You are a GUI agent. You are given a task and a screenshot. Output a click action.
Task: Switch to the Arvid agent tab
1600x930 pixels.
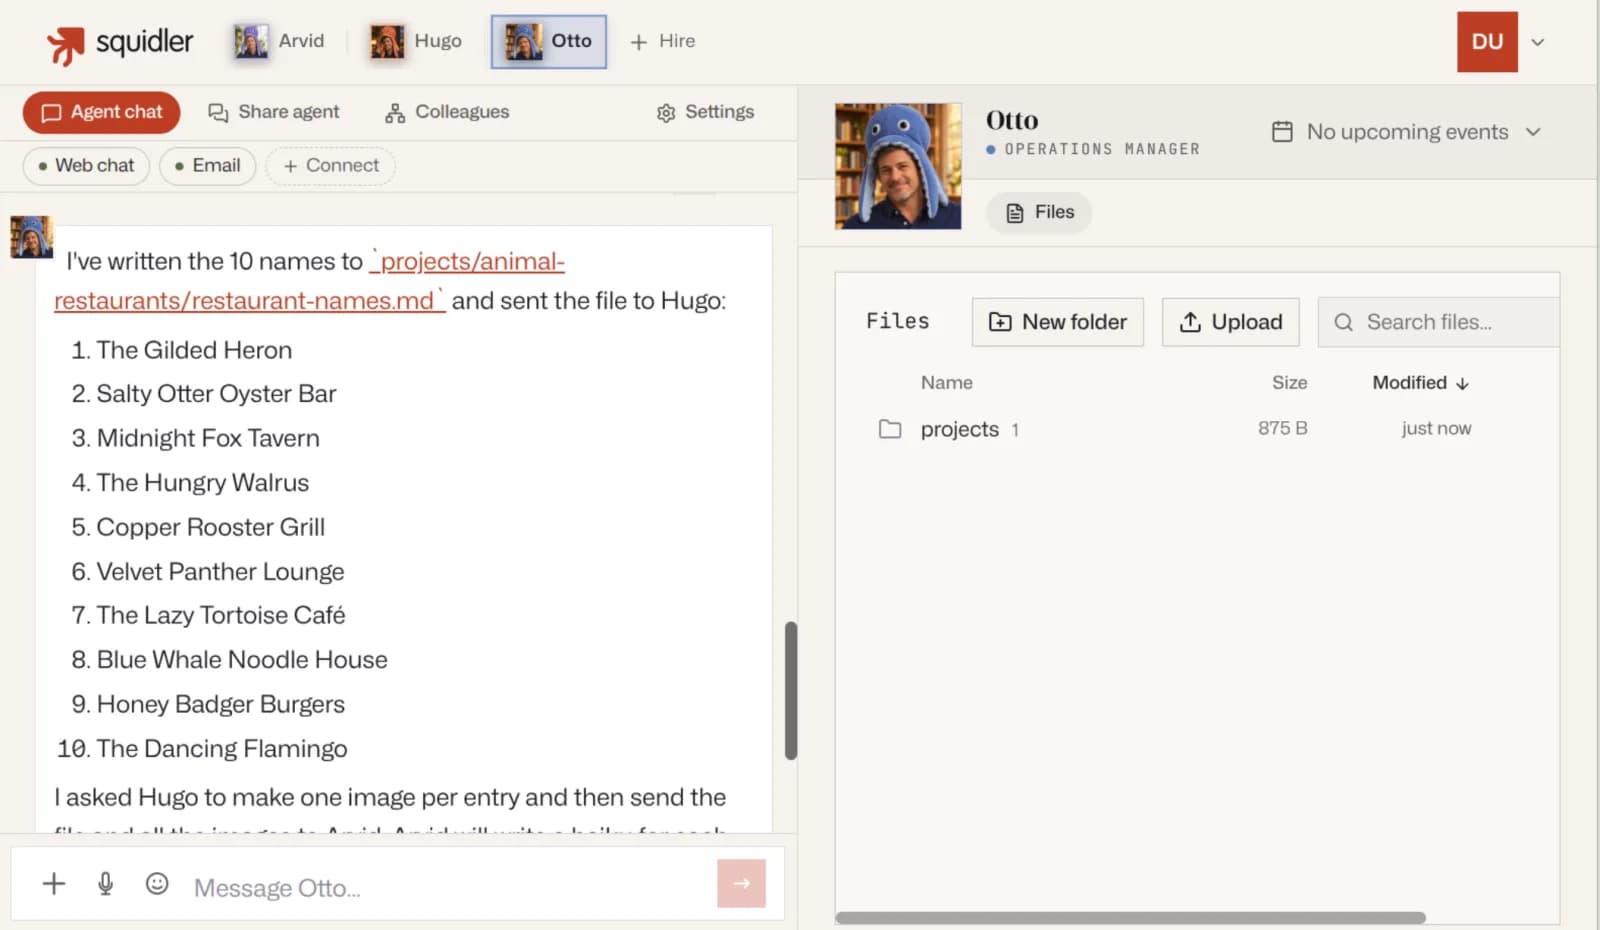279,41
